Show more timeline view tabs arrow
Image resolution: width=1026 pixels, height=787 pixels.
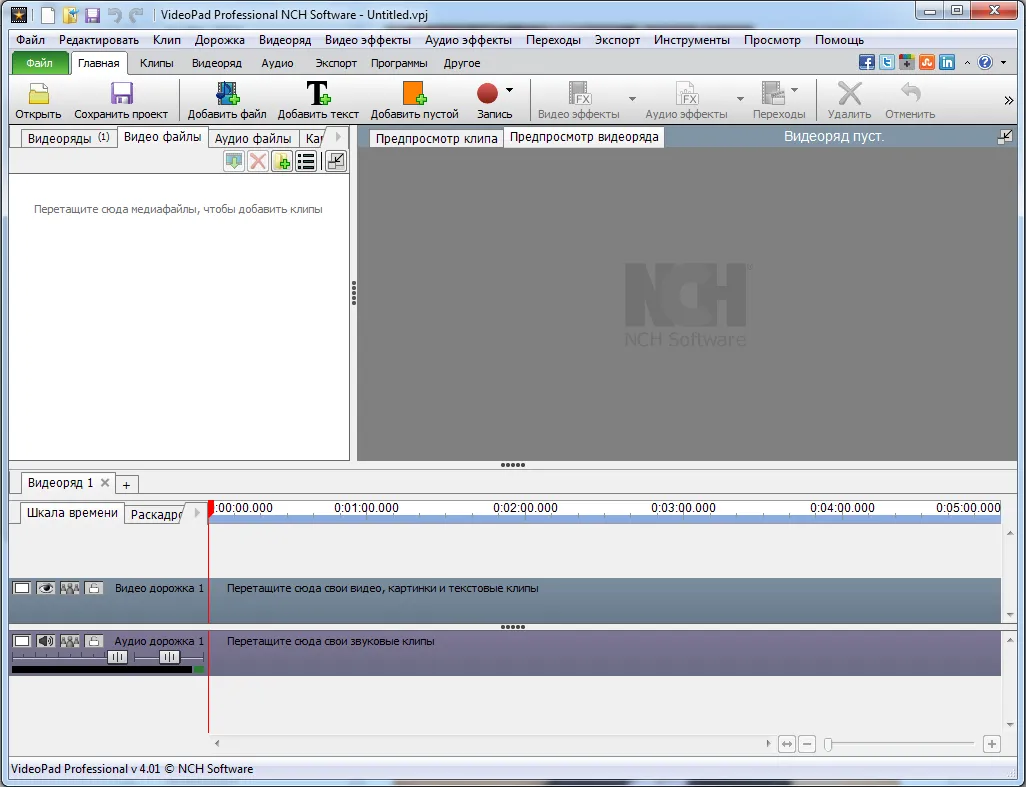point(197,513)
